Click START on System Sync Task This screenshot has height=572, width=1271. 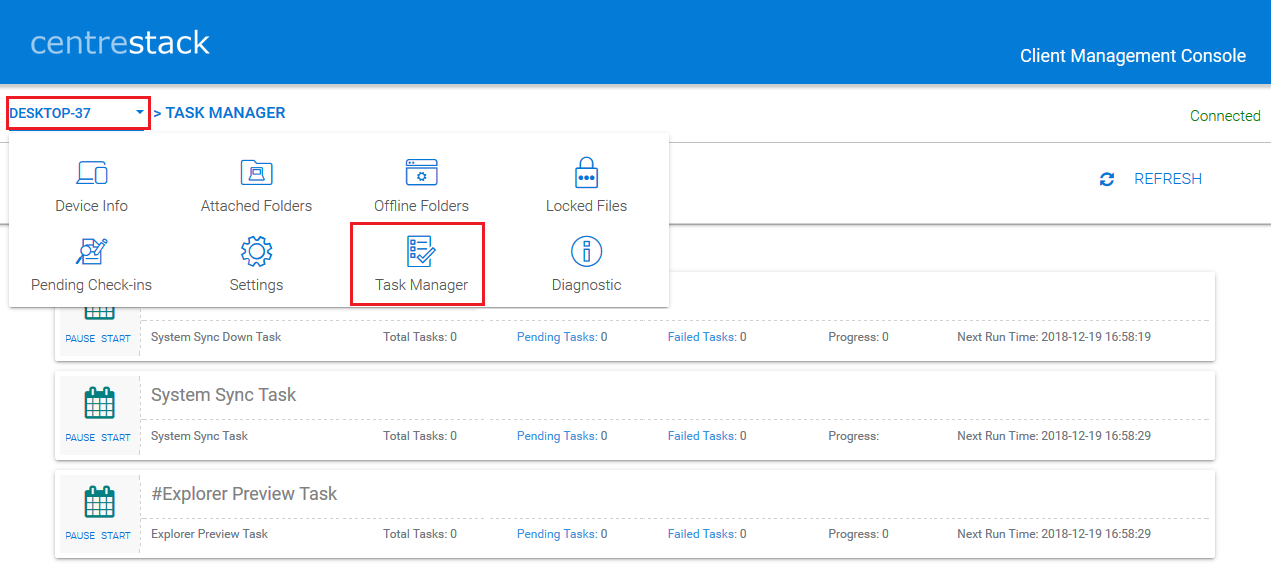point(116,437)
